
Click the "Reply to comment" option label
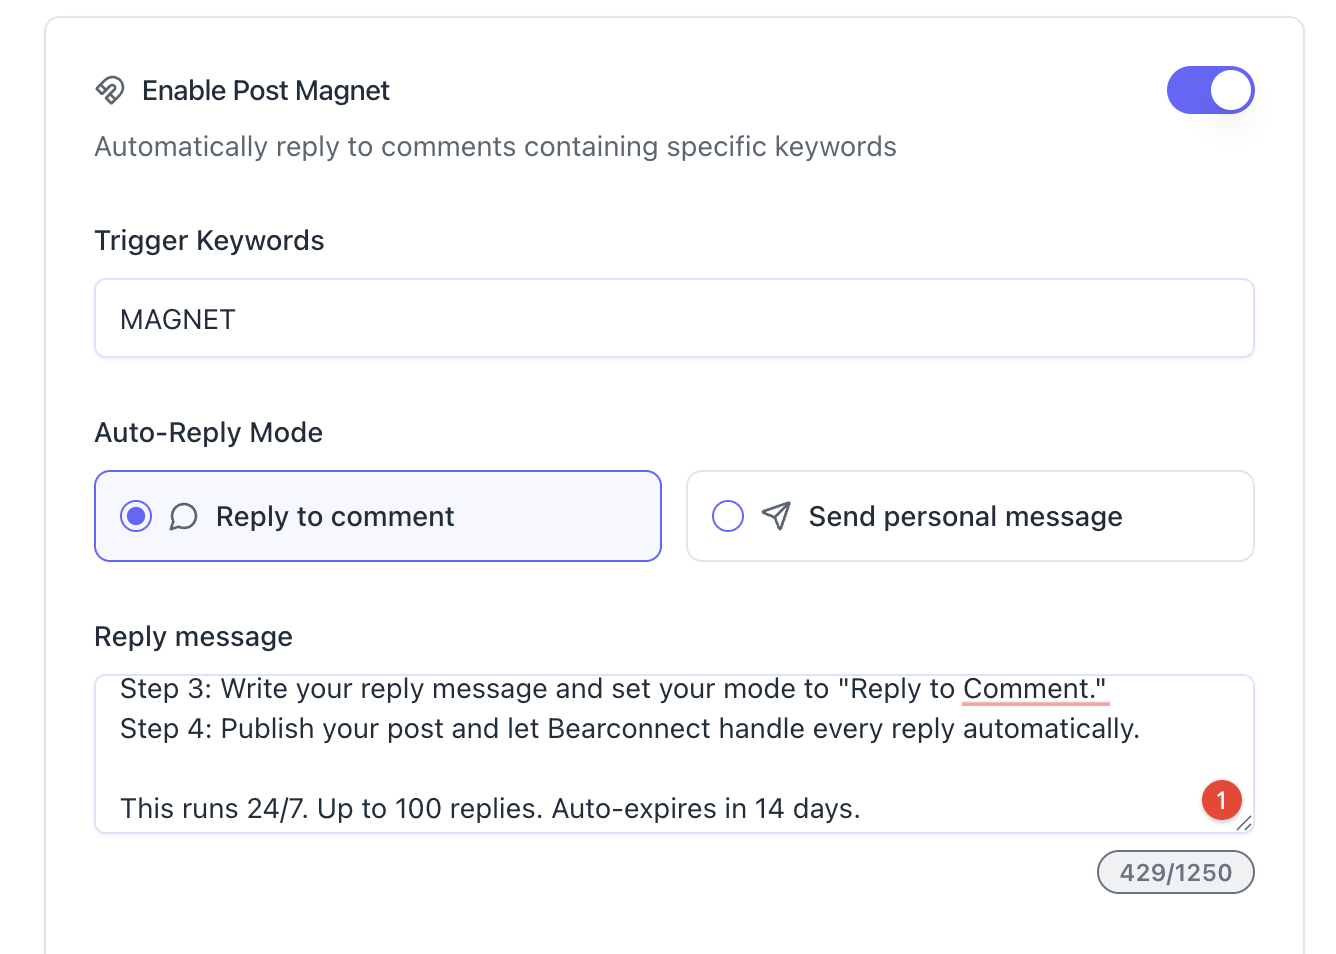pos(335,517)
